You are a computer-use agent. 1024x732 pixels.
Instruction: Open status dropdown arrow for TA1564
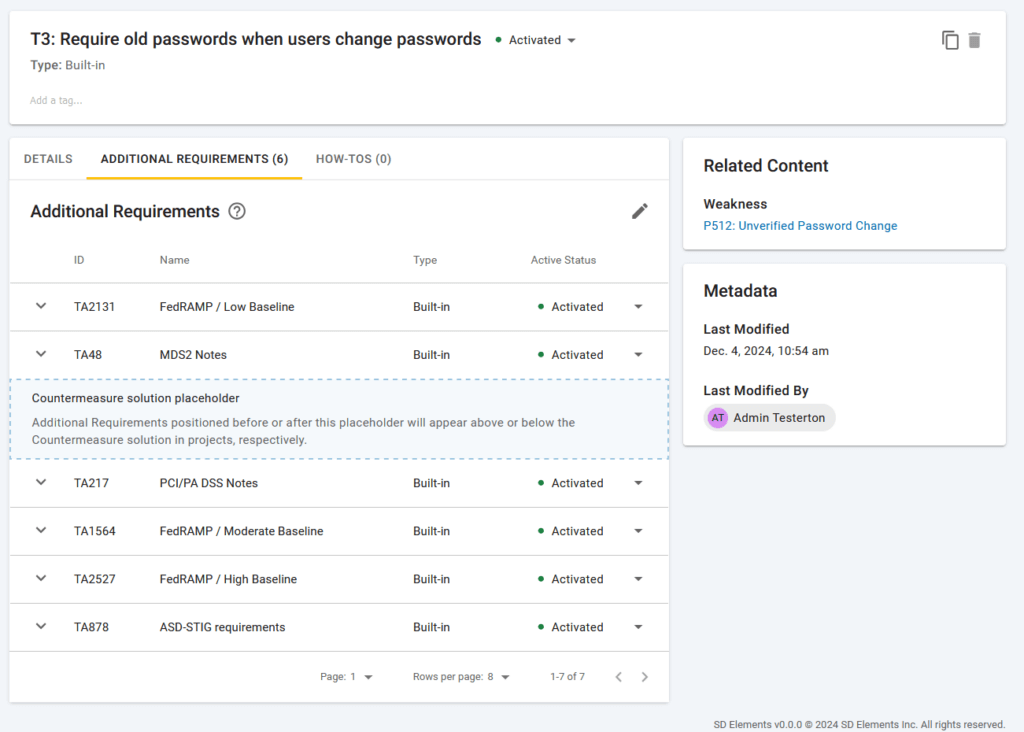tap(639, 531)
